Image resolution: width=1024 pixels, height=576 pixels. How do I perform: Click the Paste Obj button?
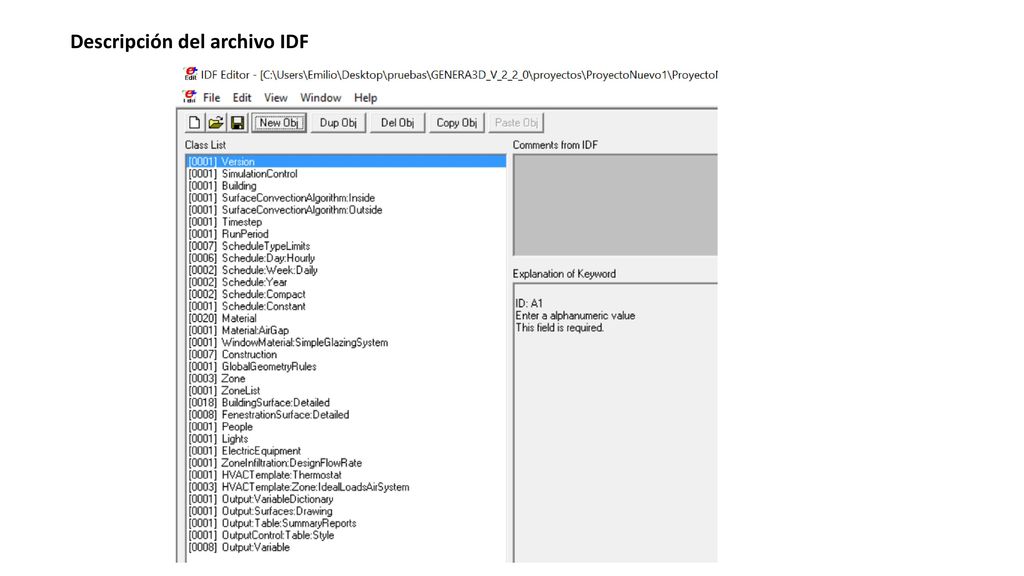[516, 123]
